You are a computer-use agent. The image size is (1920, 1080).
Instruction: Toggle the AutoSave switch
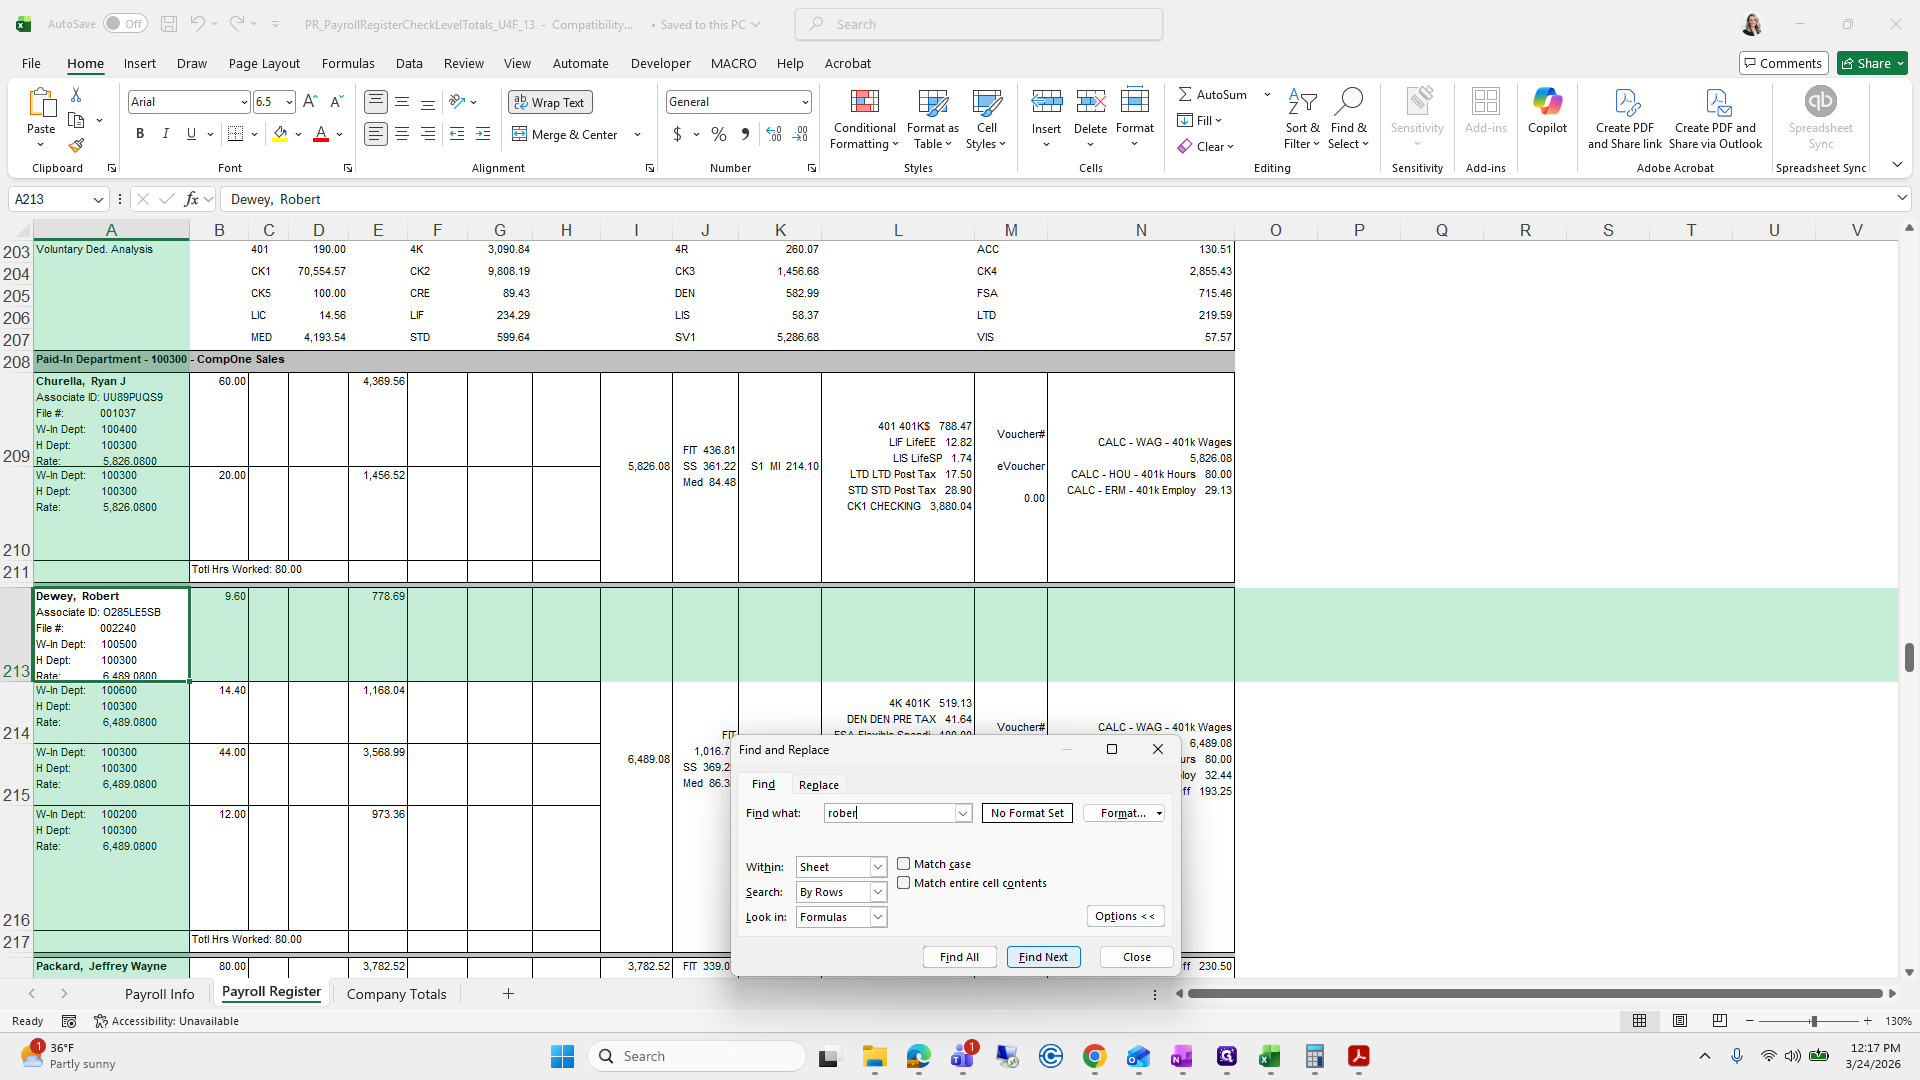pos(125,24)
